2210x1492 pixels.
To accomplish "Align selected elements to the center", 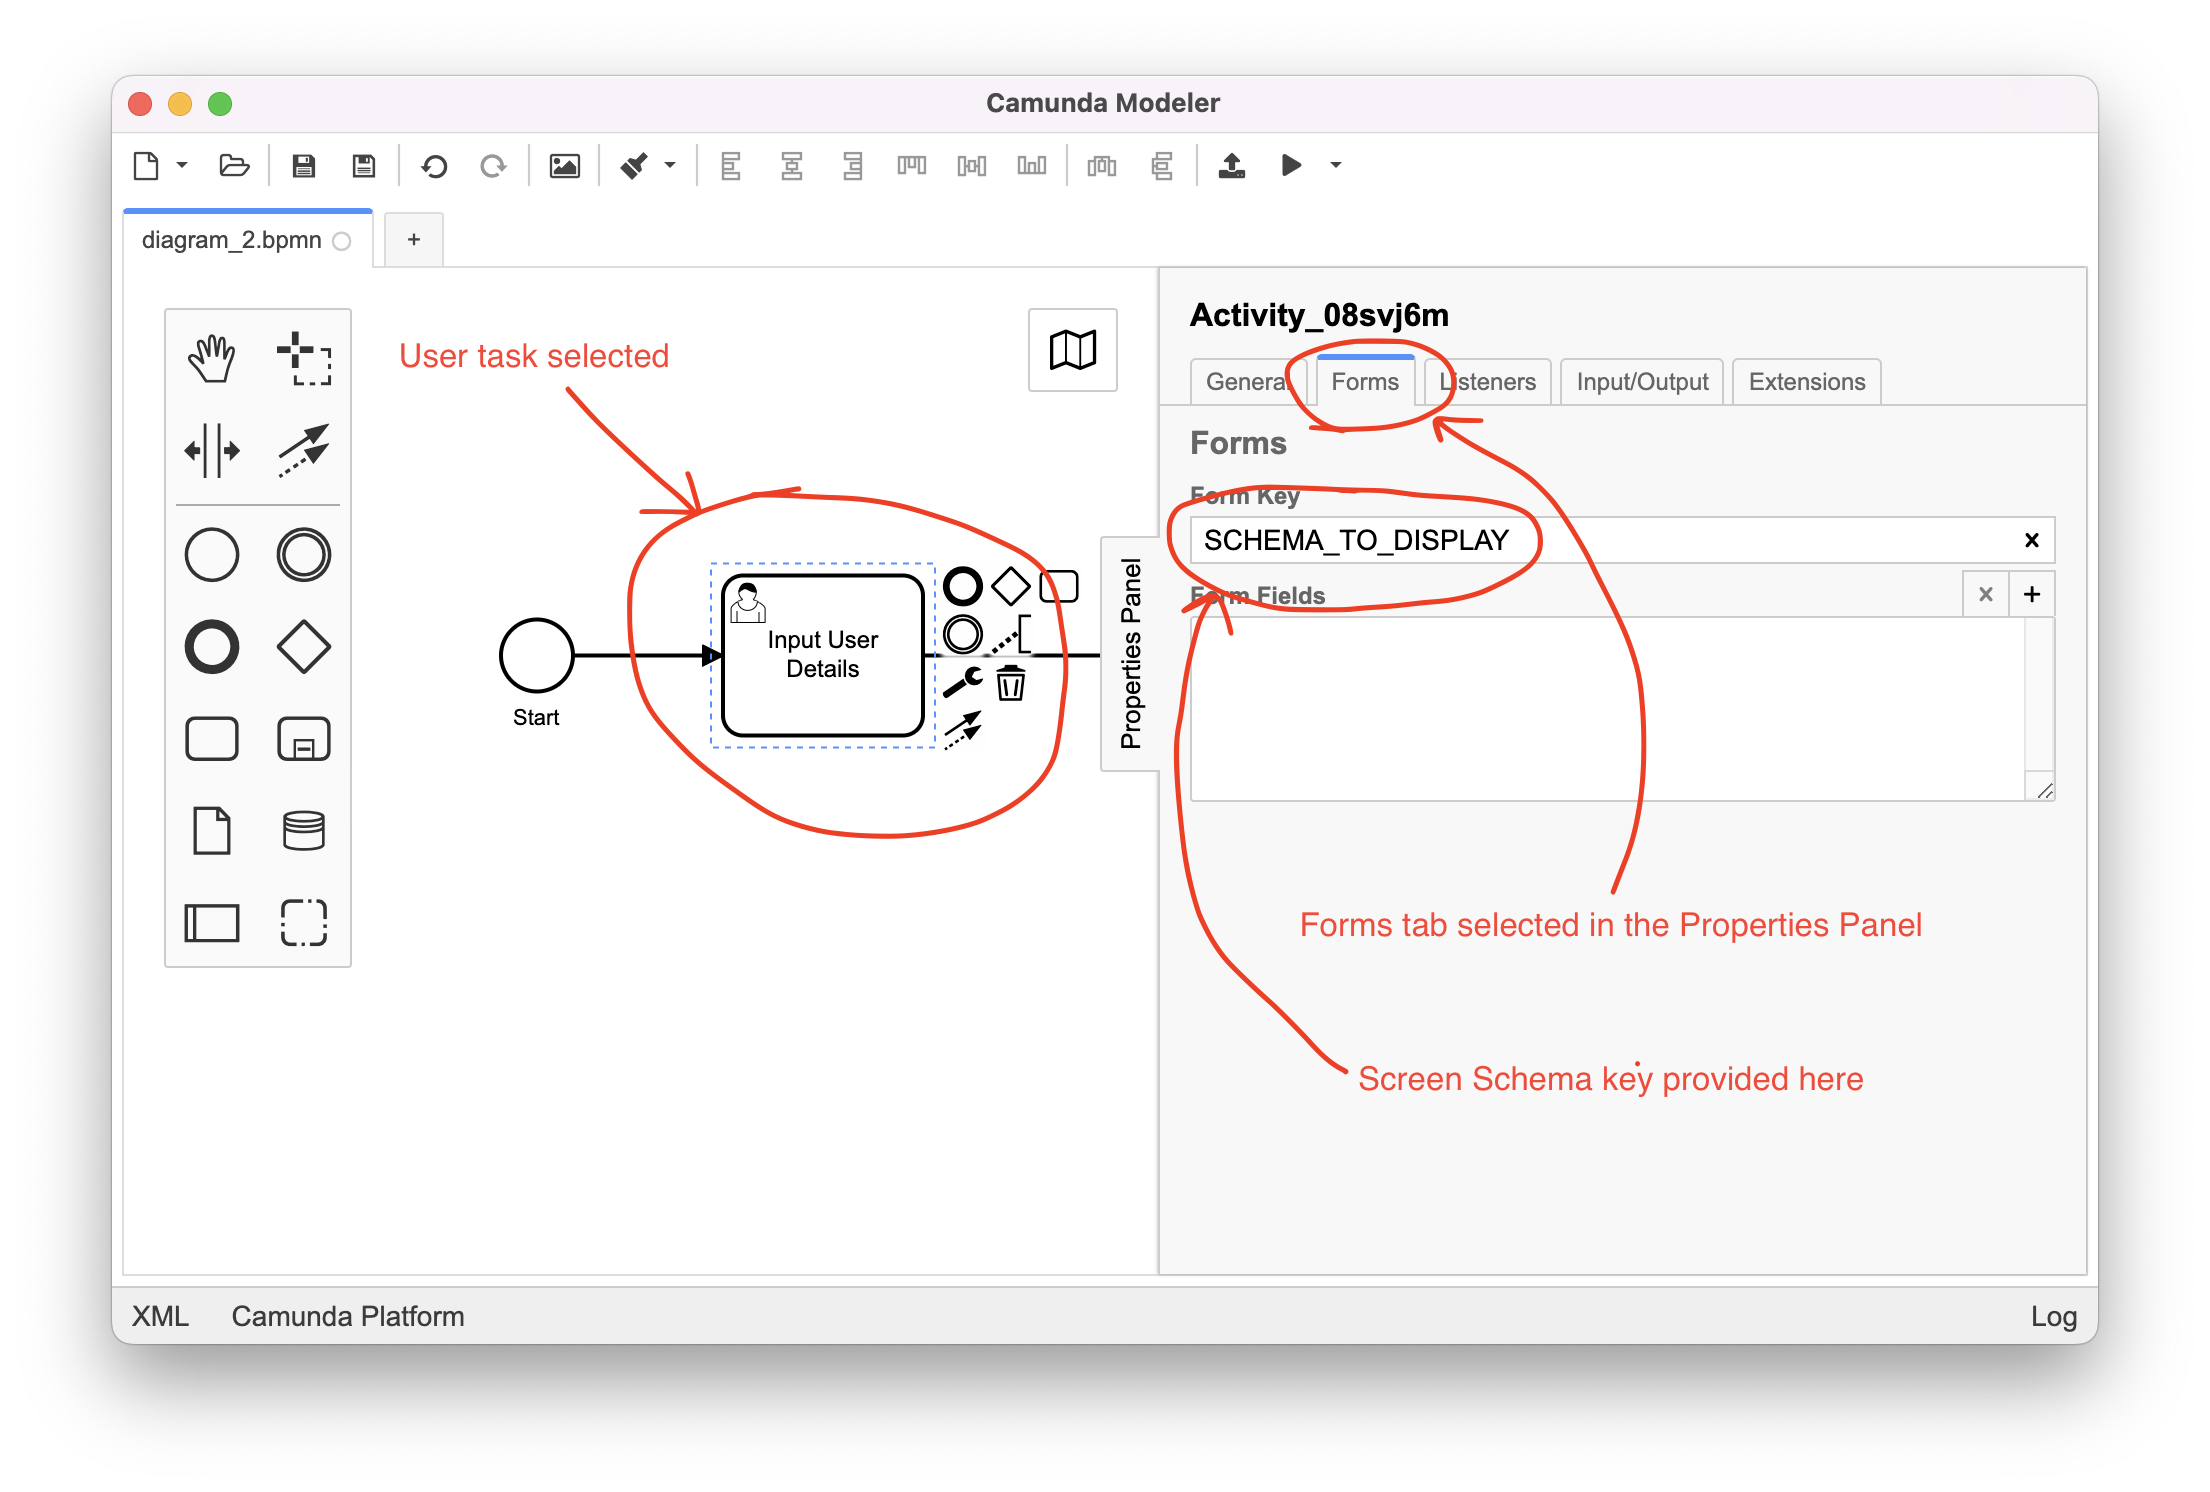I will 792,165.
